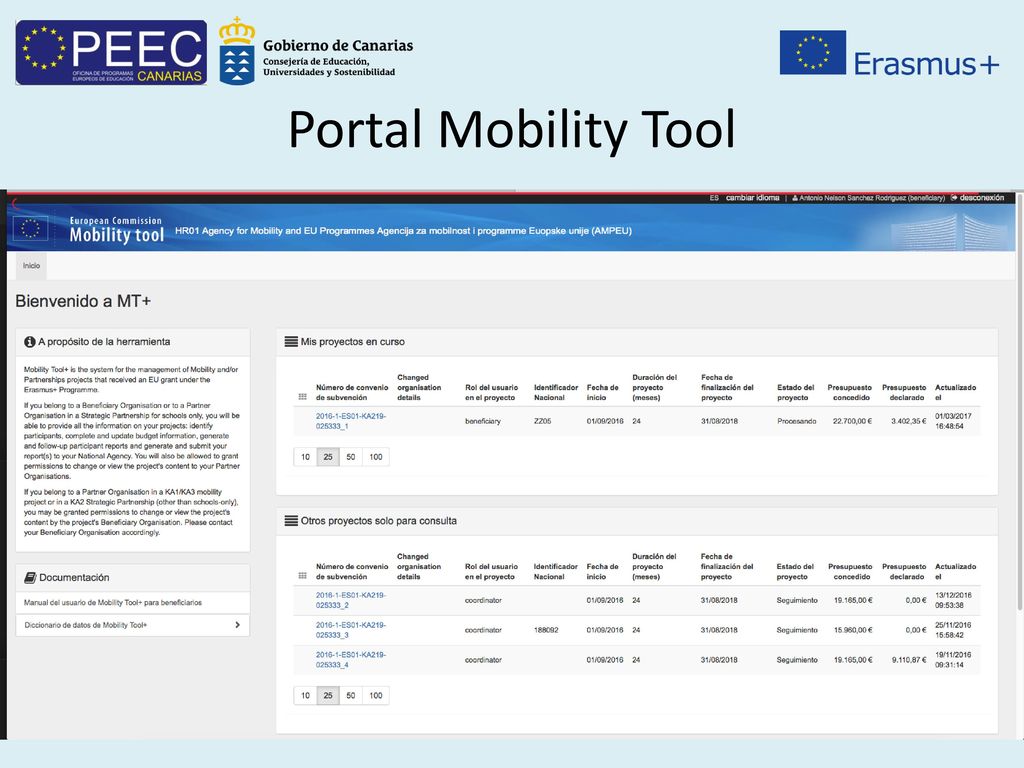Open project 2016-1-ES01-KA219-025333_2
This screenshot has width=1024, height=768.
(351, 600)
